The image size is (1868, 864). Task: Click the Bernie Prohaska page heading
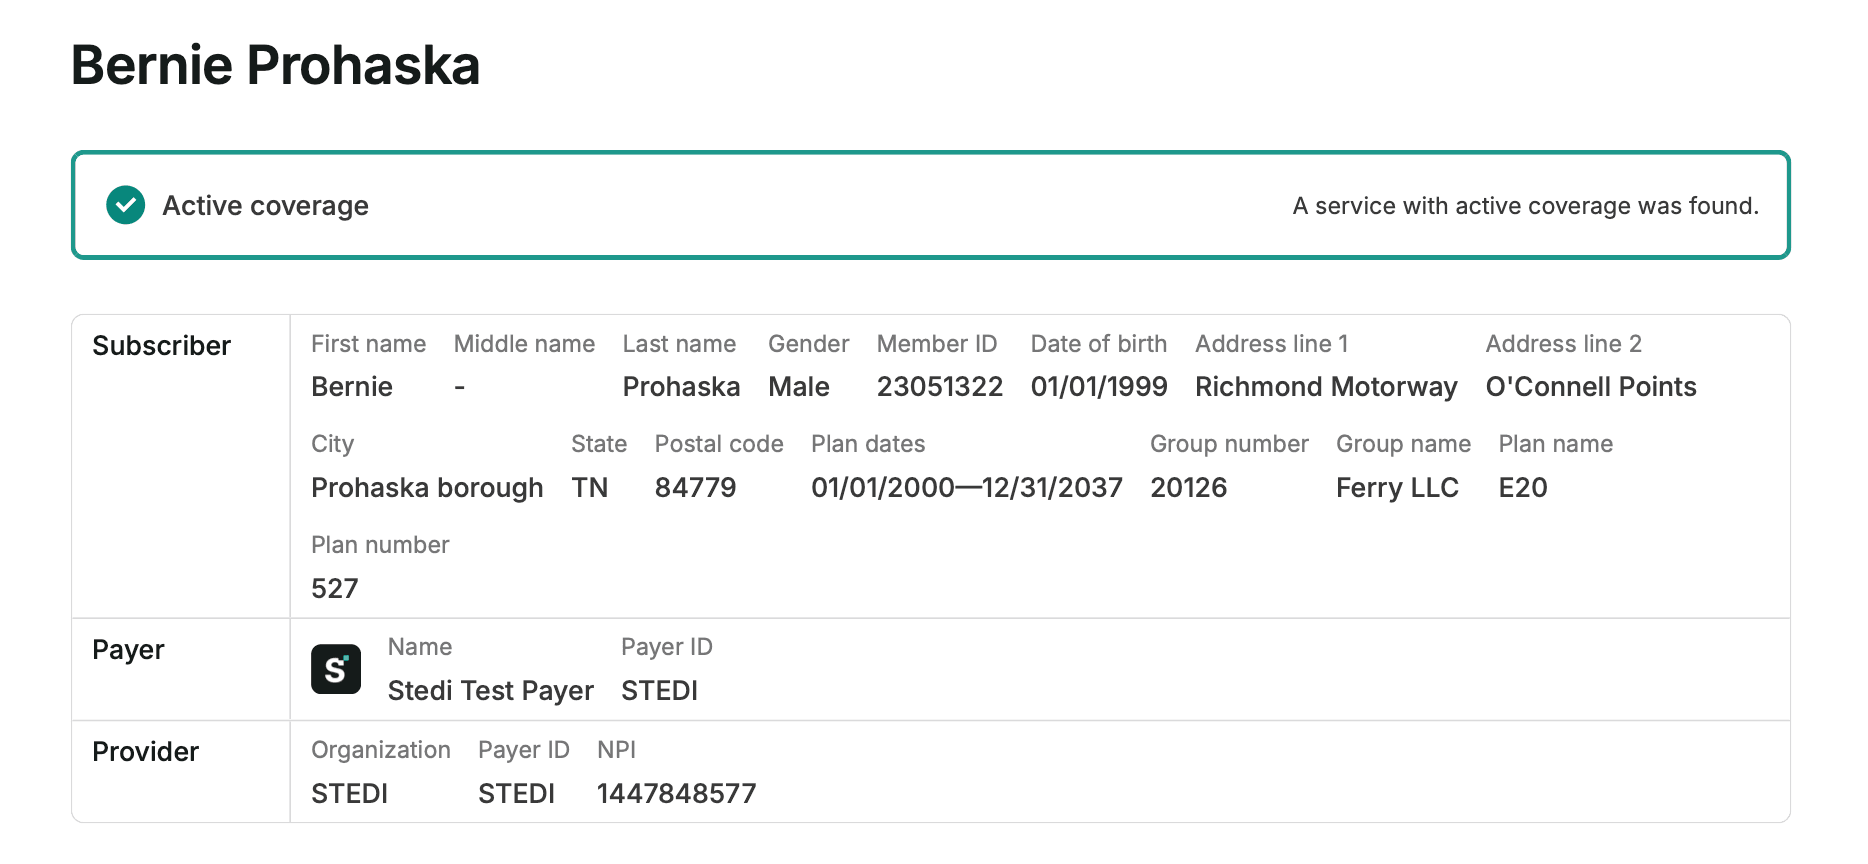276,66
